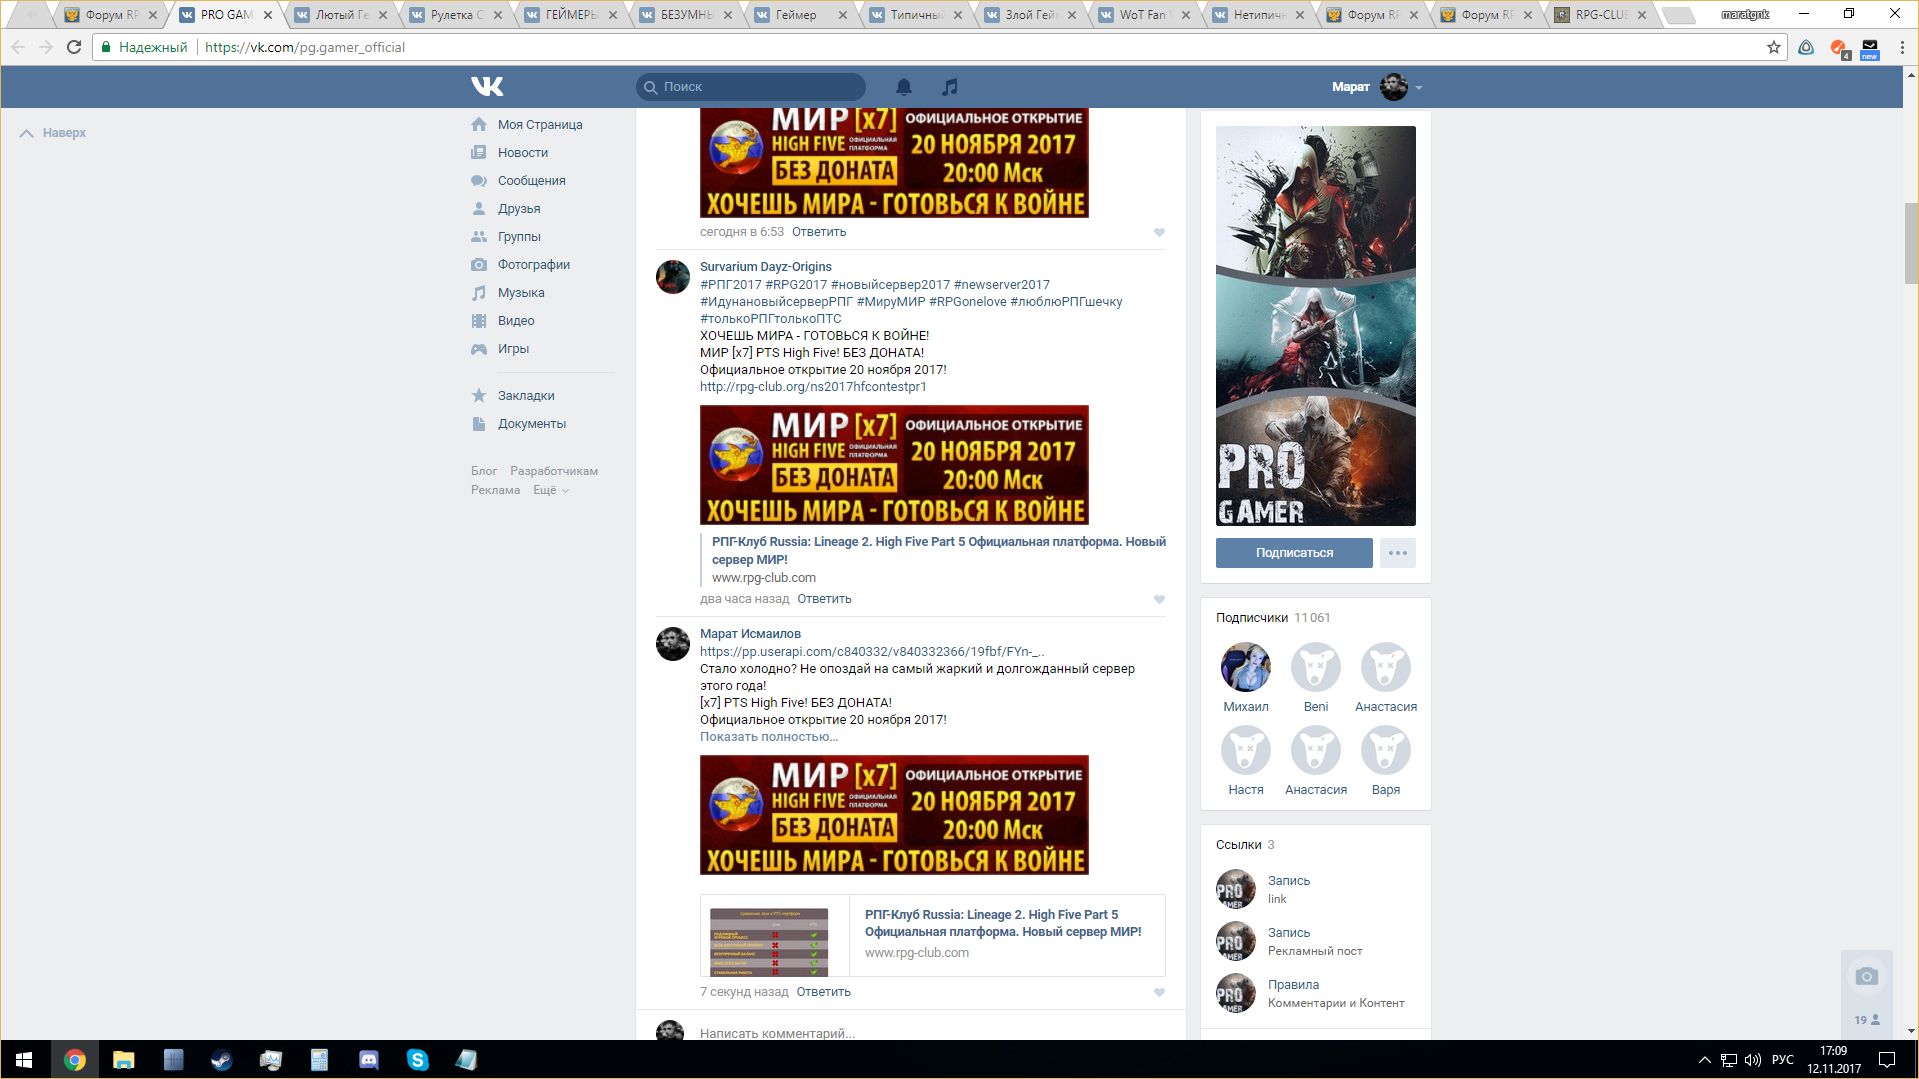Open Steam from the Windows taskbar
Image resolution: width=1919 pixels, height=1079 pixels.
click(x=222, y=1060)
